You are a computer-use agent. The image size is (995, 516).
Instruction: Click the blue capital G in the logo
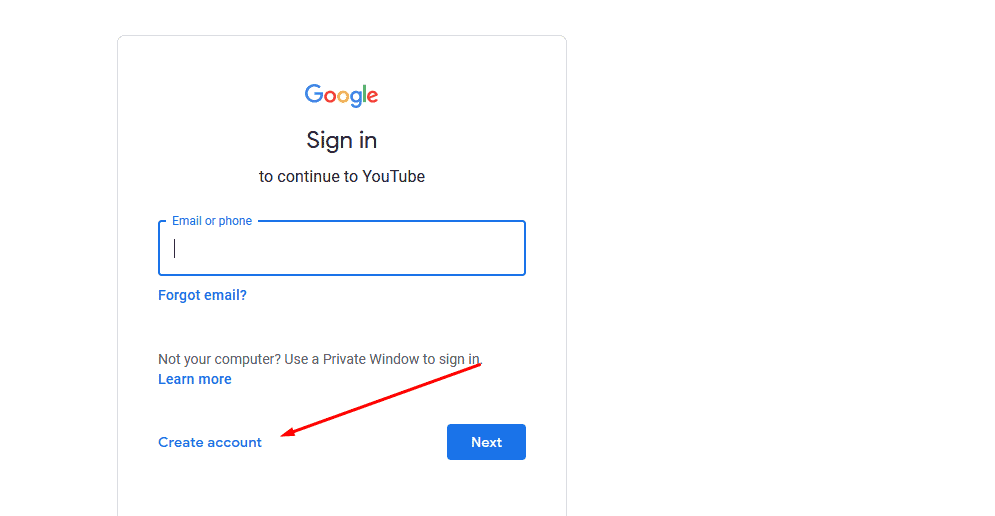(314, 94)
